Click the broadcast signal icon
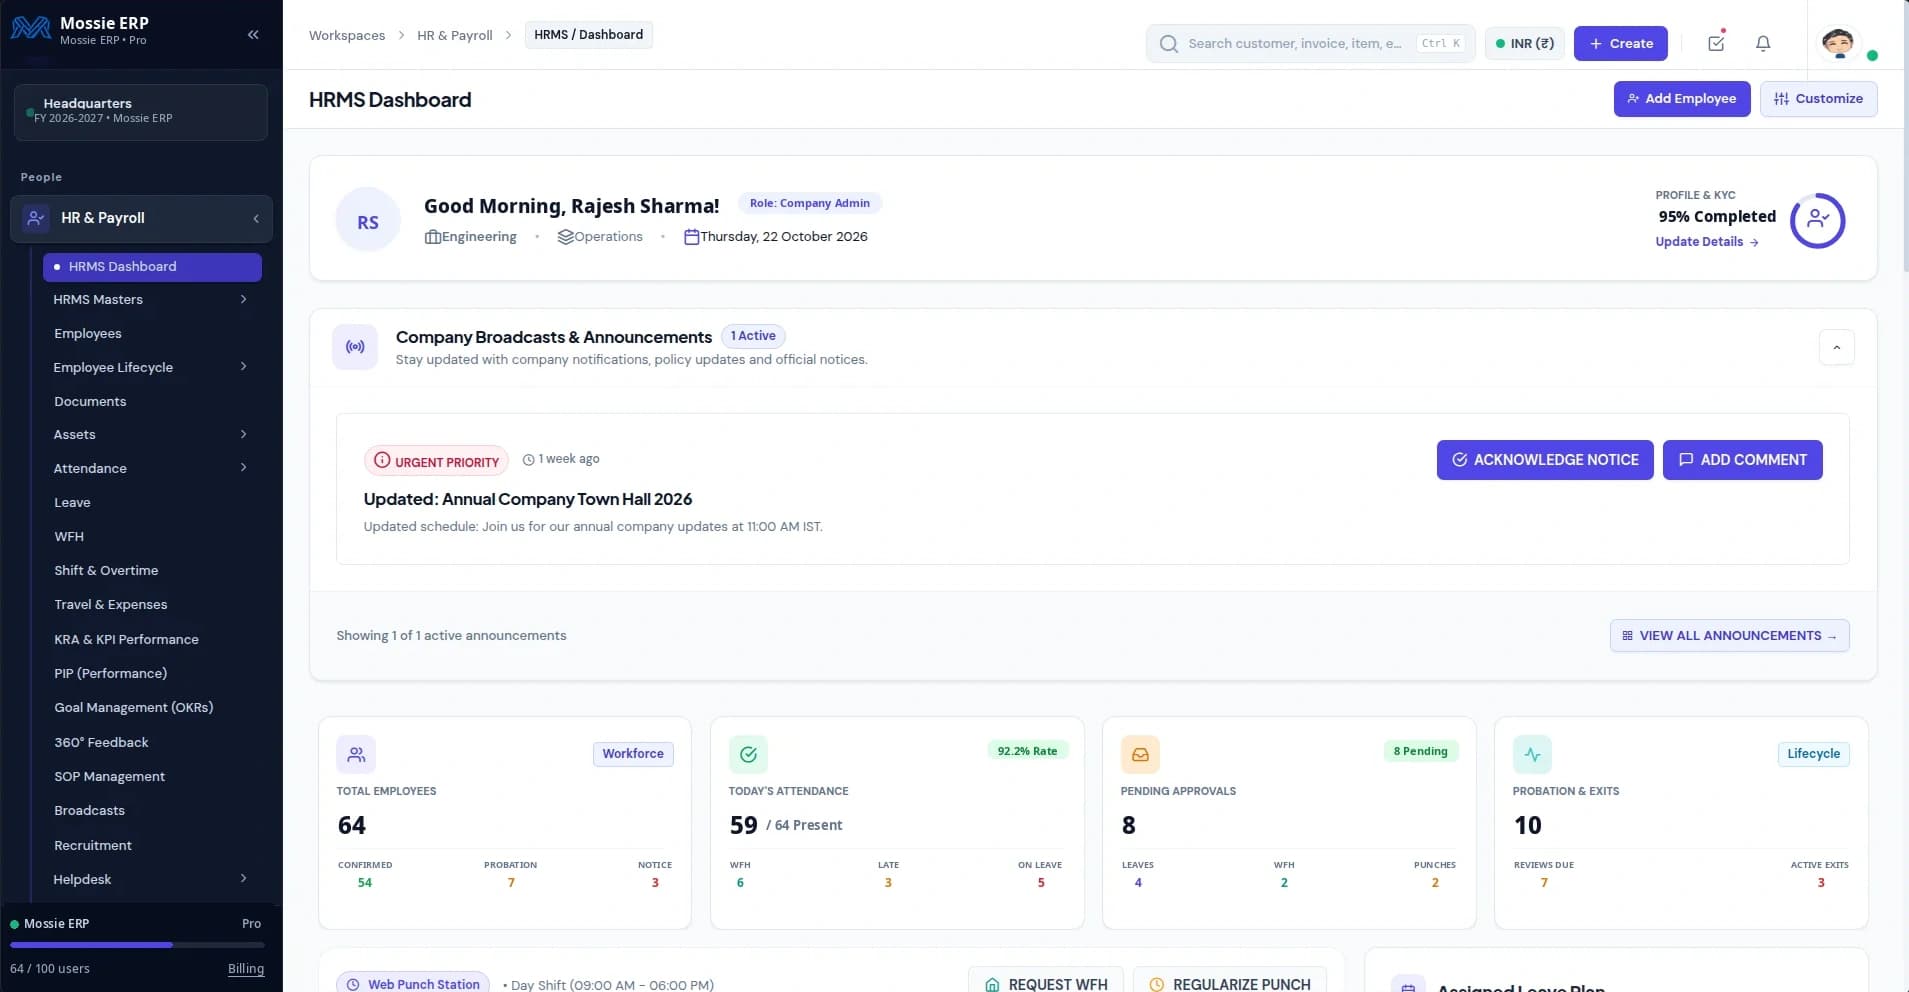 click(355, 347)
